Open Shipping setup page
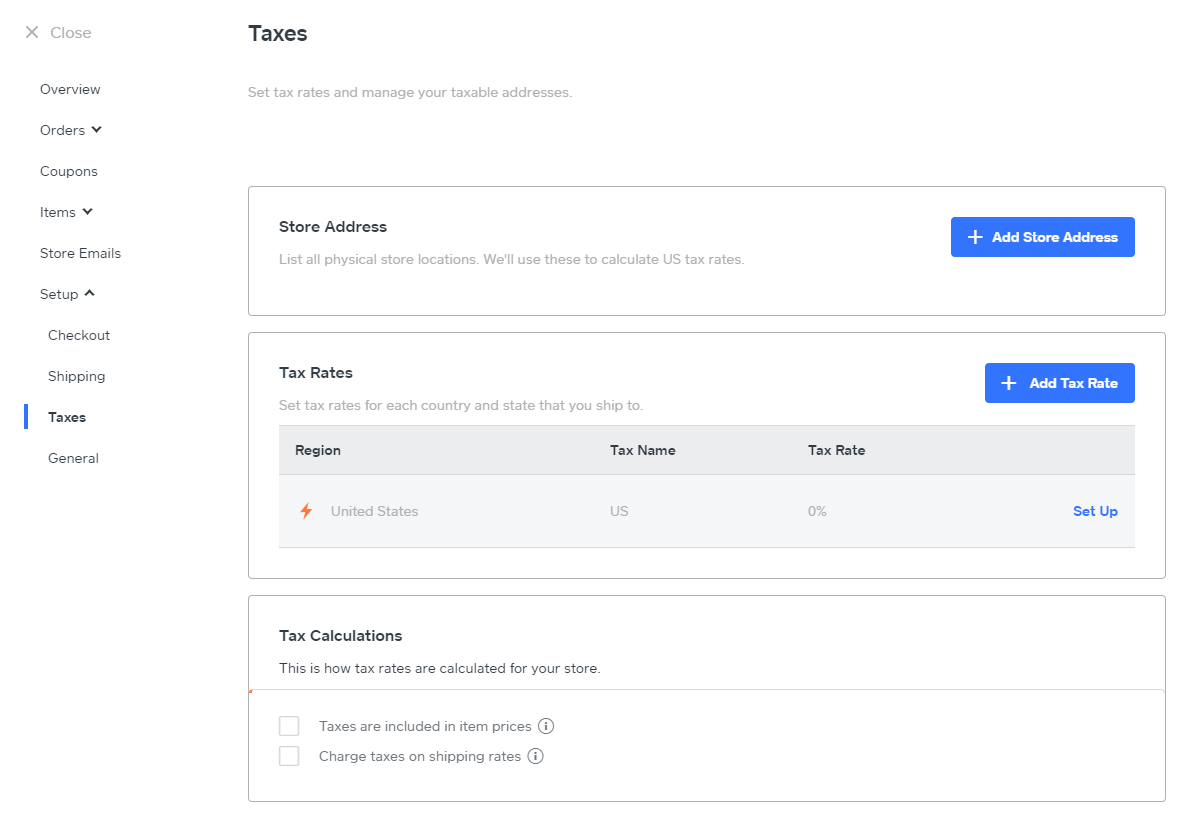Image resolution: width=1187 pixels, height=826 pixels. (76, 376)
